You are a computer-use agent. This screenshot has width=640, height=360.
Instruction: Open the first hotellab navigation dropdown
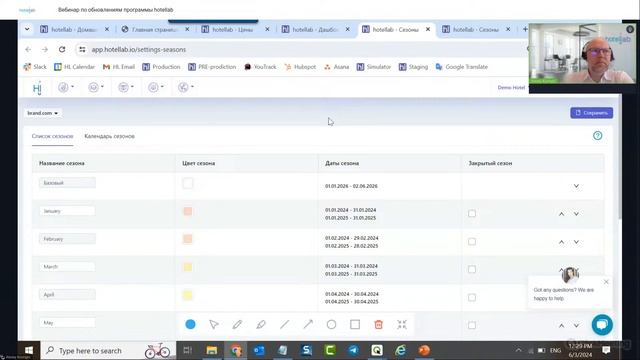coord(66,87)
